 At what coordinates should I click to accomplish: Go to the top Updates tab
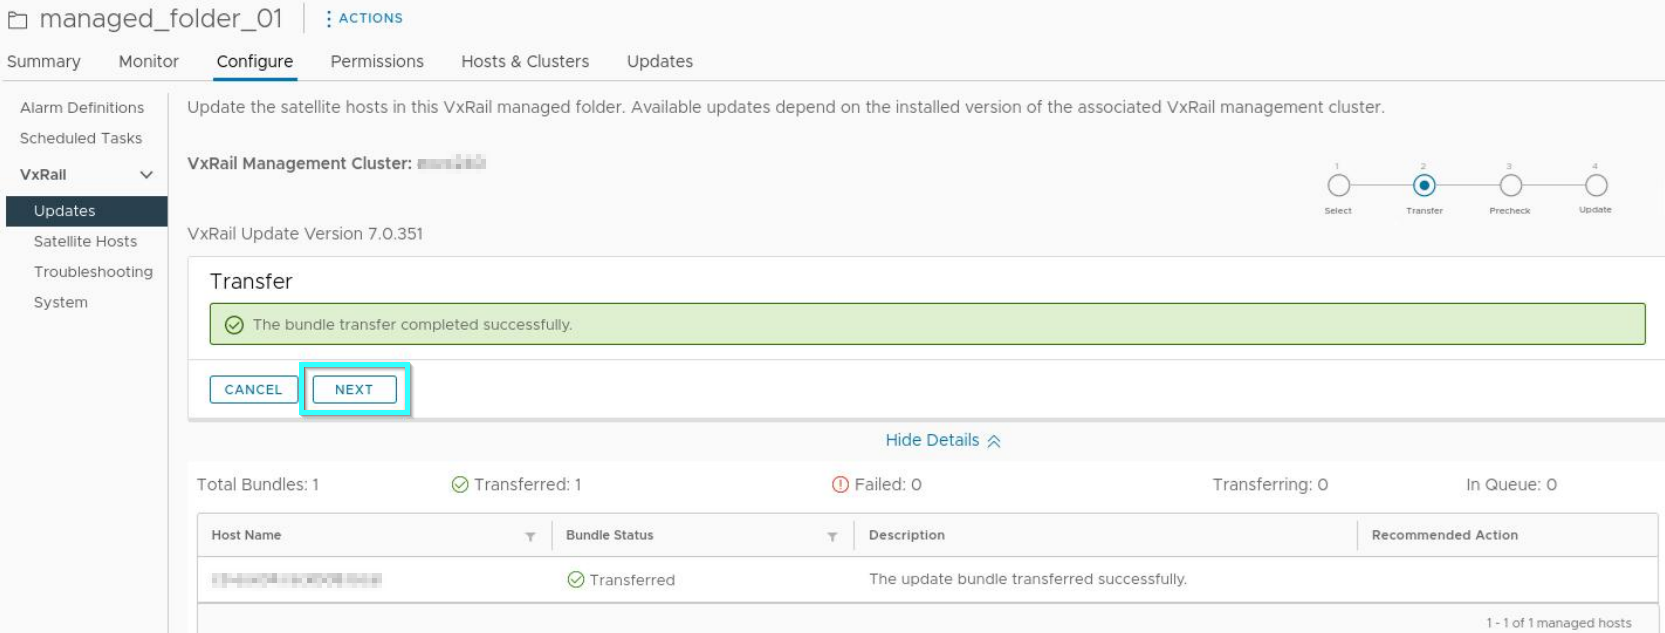point(660,61)
